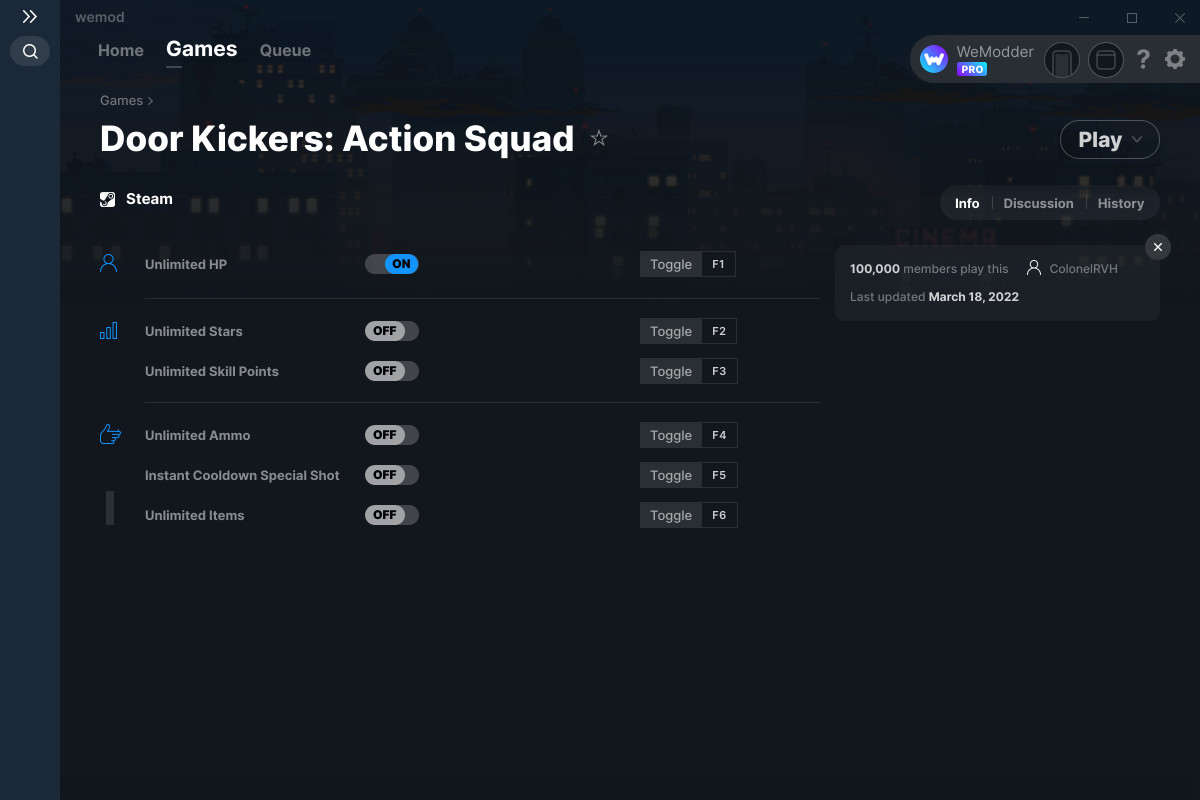Screen dimensions: 1200x800
Task: Click the F1 hotkey box
Action: [x=718, y=264]
